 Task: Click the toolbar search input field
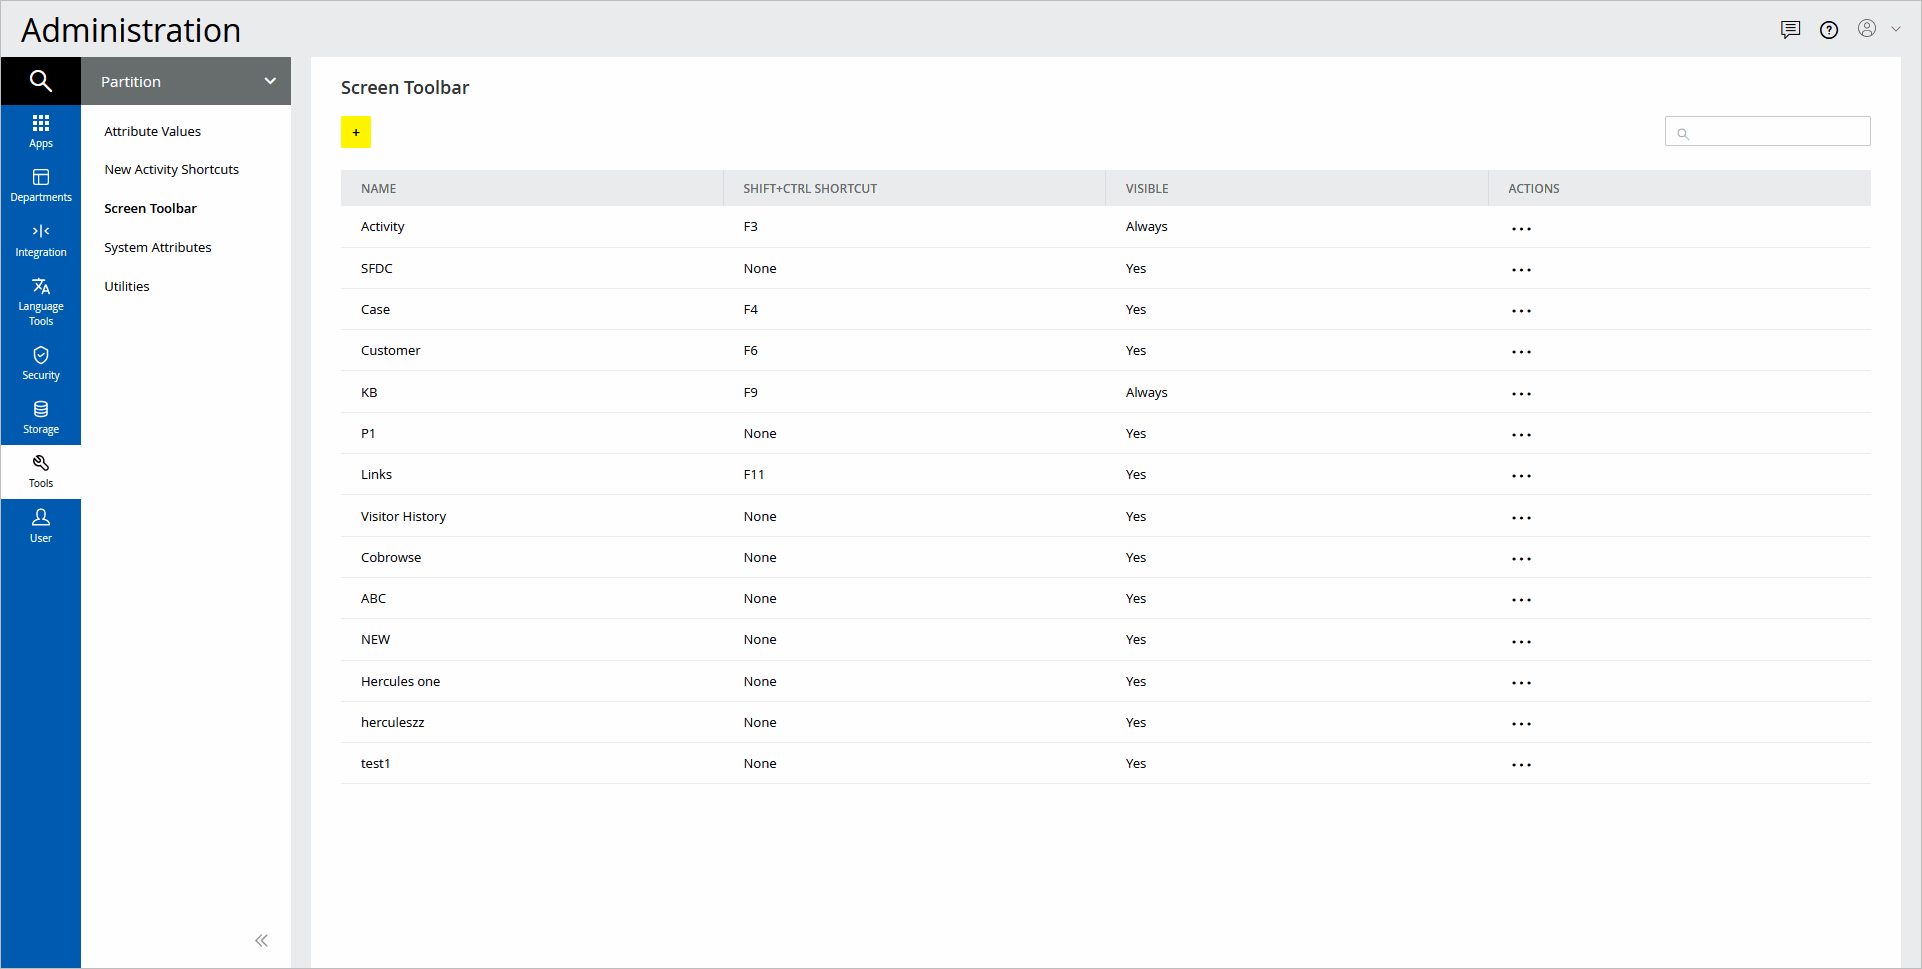point(1777,132)
